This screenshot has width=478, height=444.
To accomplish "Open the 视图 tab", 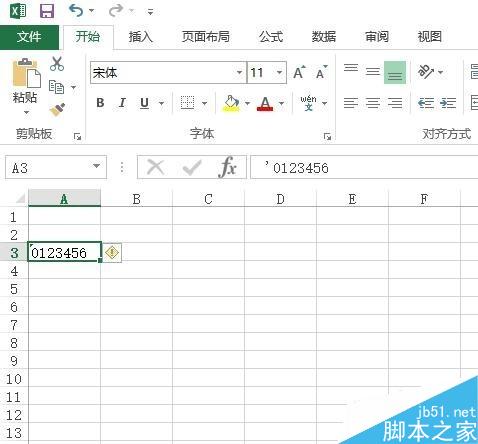I will click(x=430, y=37).
